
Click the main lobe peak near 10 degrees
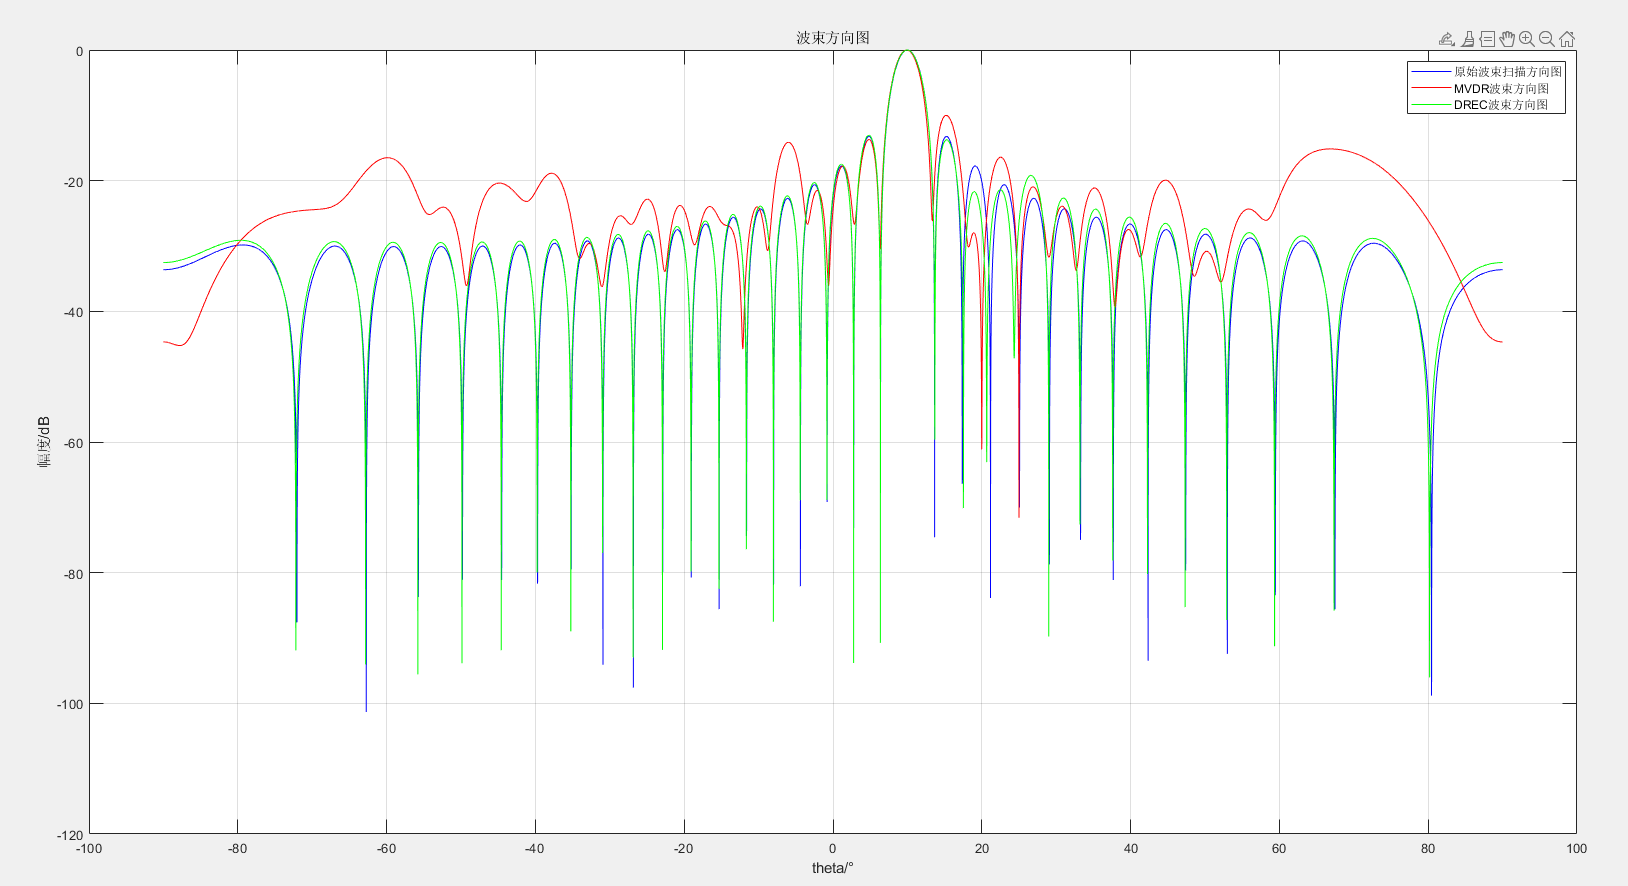pyautogui.click(x=907, y=51)
